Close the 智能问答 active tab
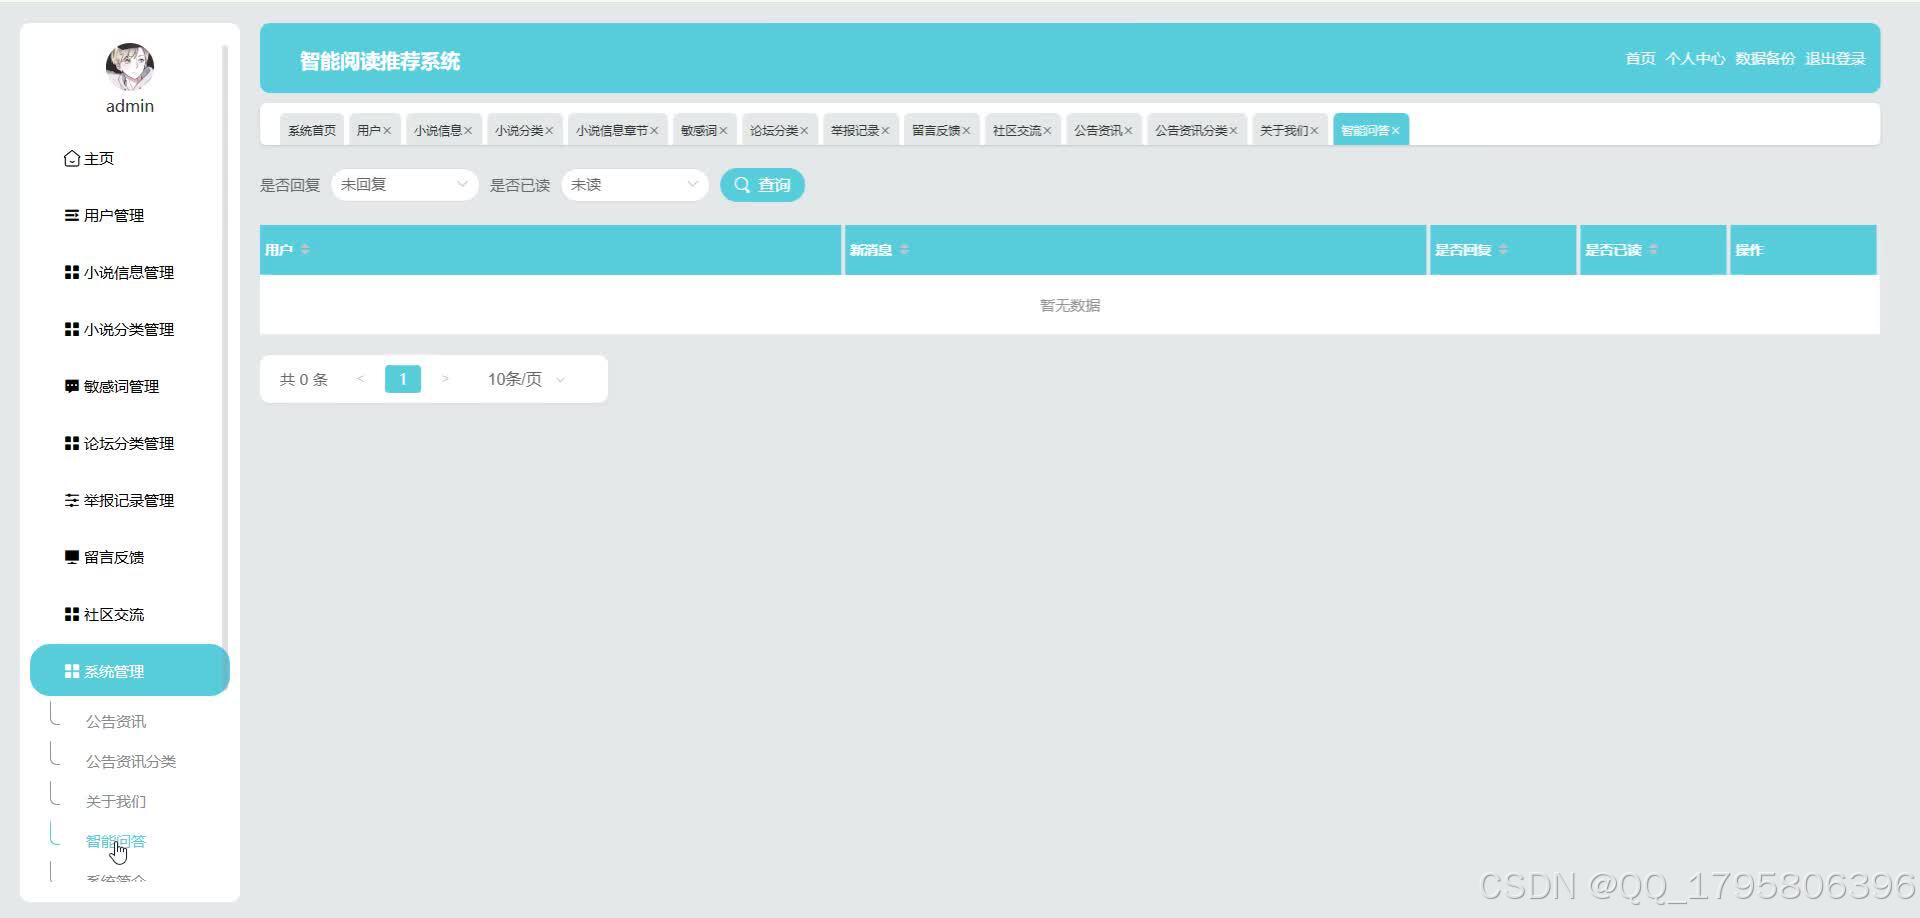 coord(1395,131)
